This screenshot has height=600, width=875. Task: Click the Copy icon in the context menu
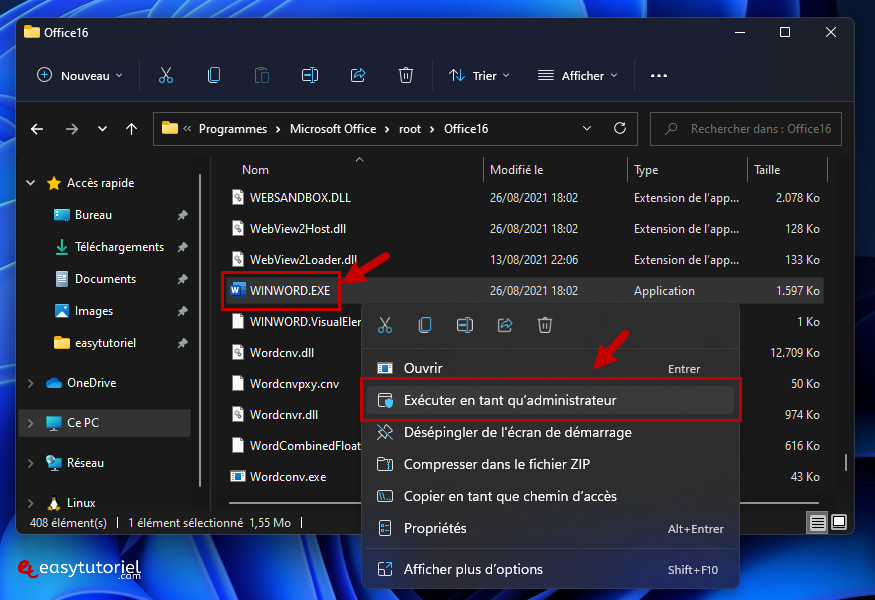[425, 325]
